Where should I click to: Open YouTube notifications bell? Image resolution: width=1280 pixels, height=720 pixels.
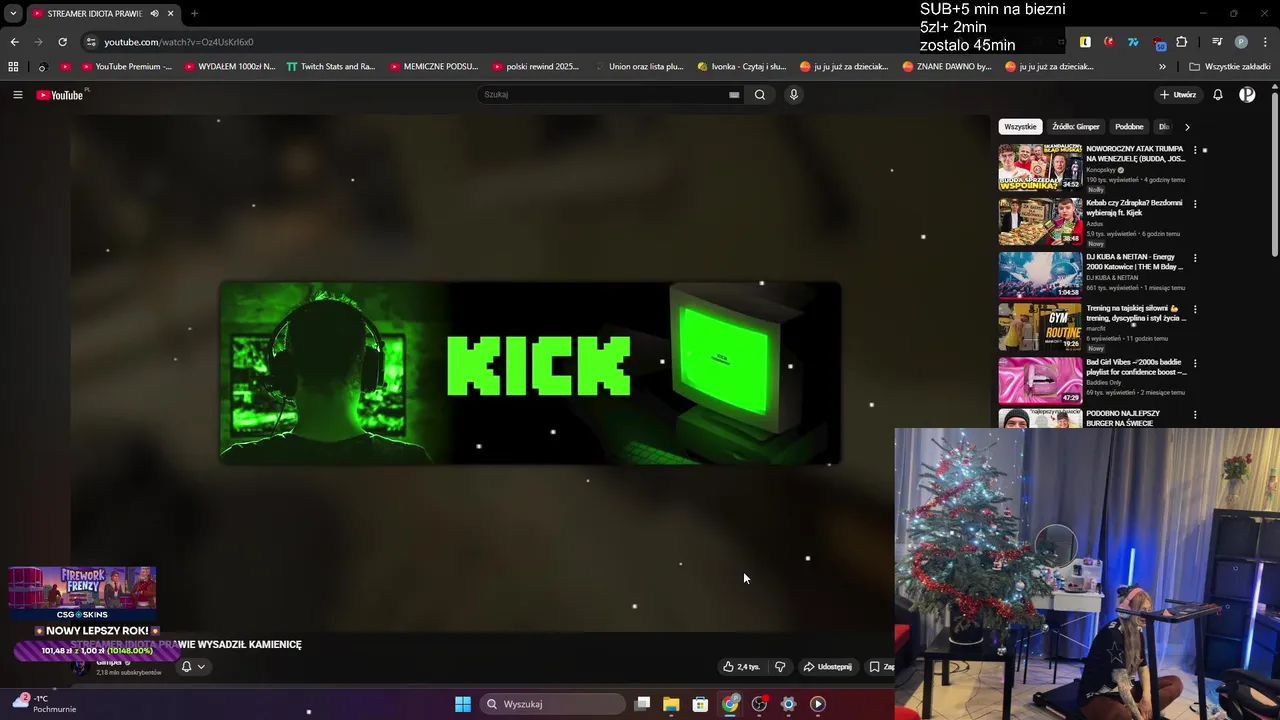tap(1218, 95)
